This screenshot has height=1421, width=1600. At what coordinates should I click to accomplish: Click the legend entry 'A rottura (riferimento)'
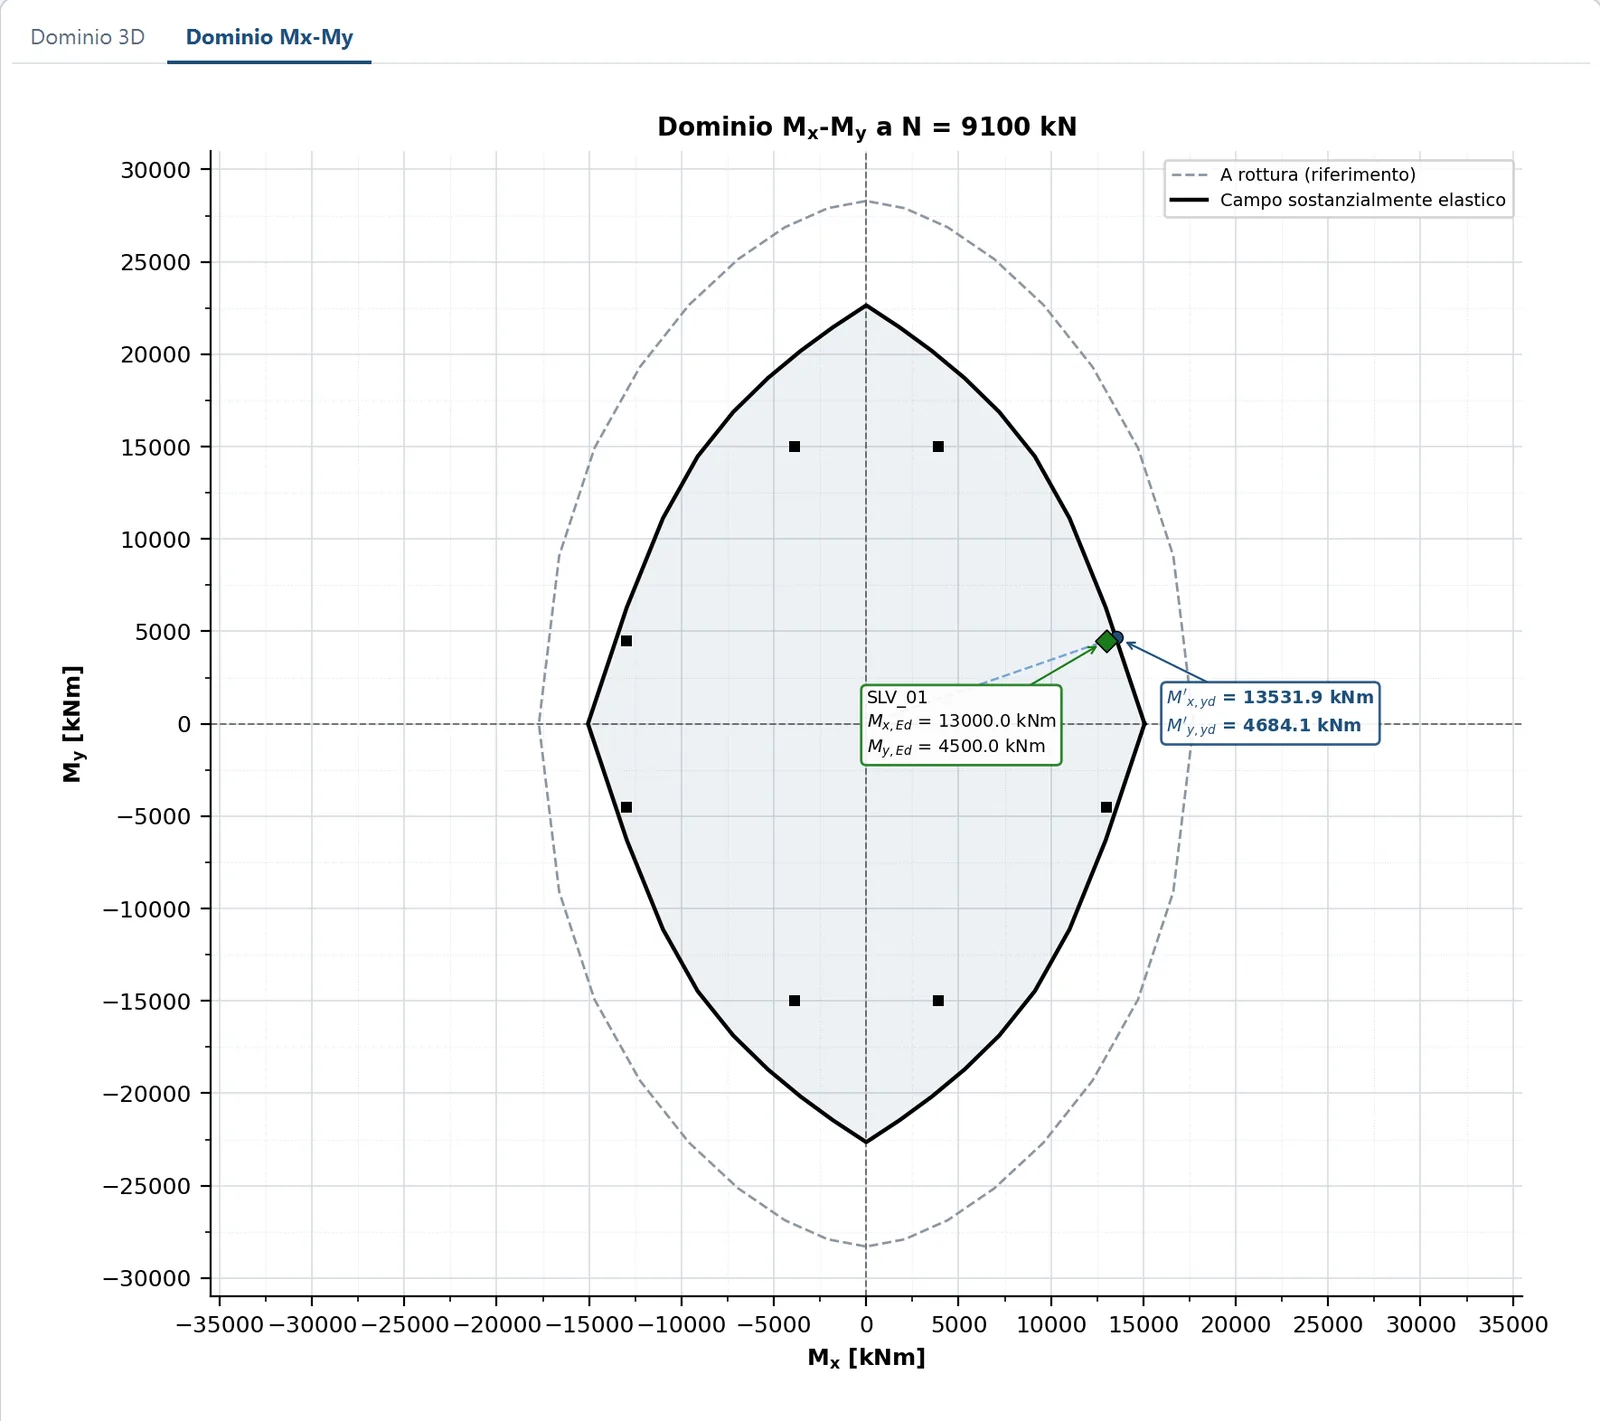(x=1317, y=174)
